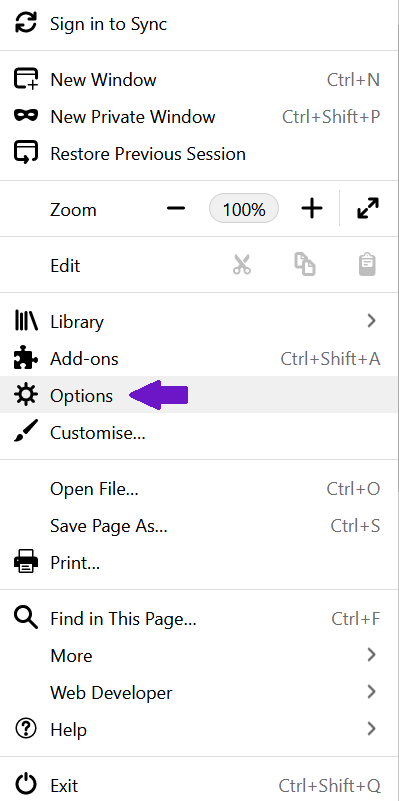Click the Copy icon in Edit row
Screen dimensions: 399x801
[304, 265]
